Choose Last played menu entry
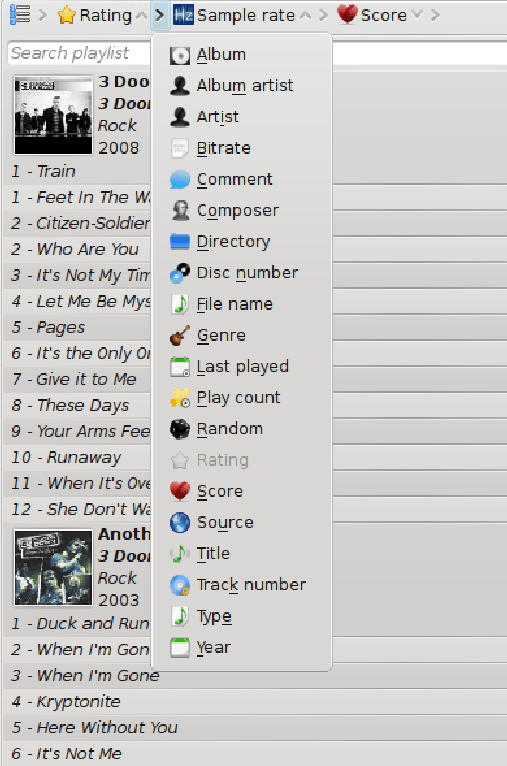Screen dimensions: 507x766 point(242,367)
